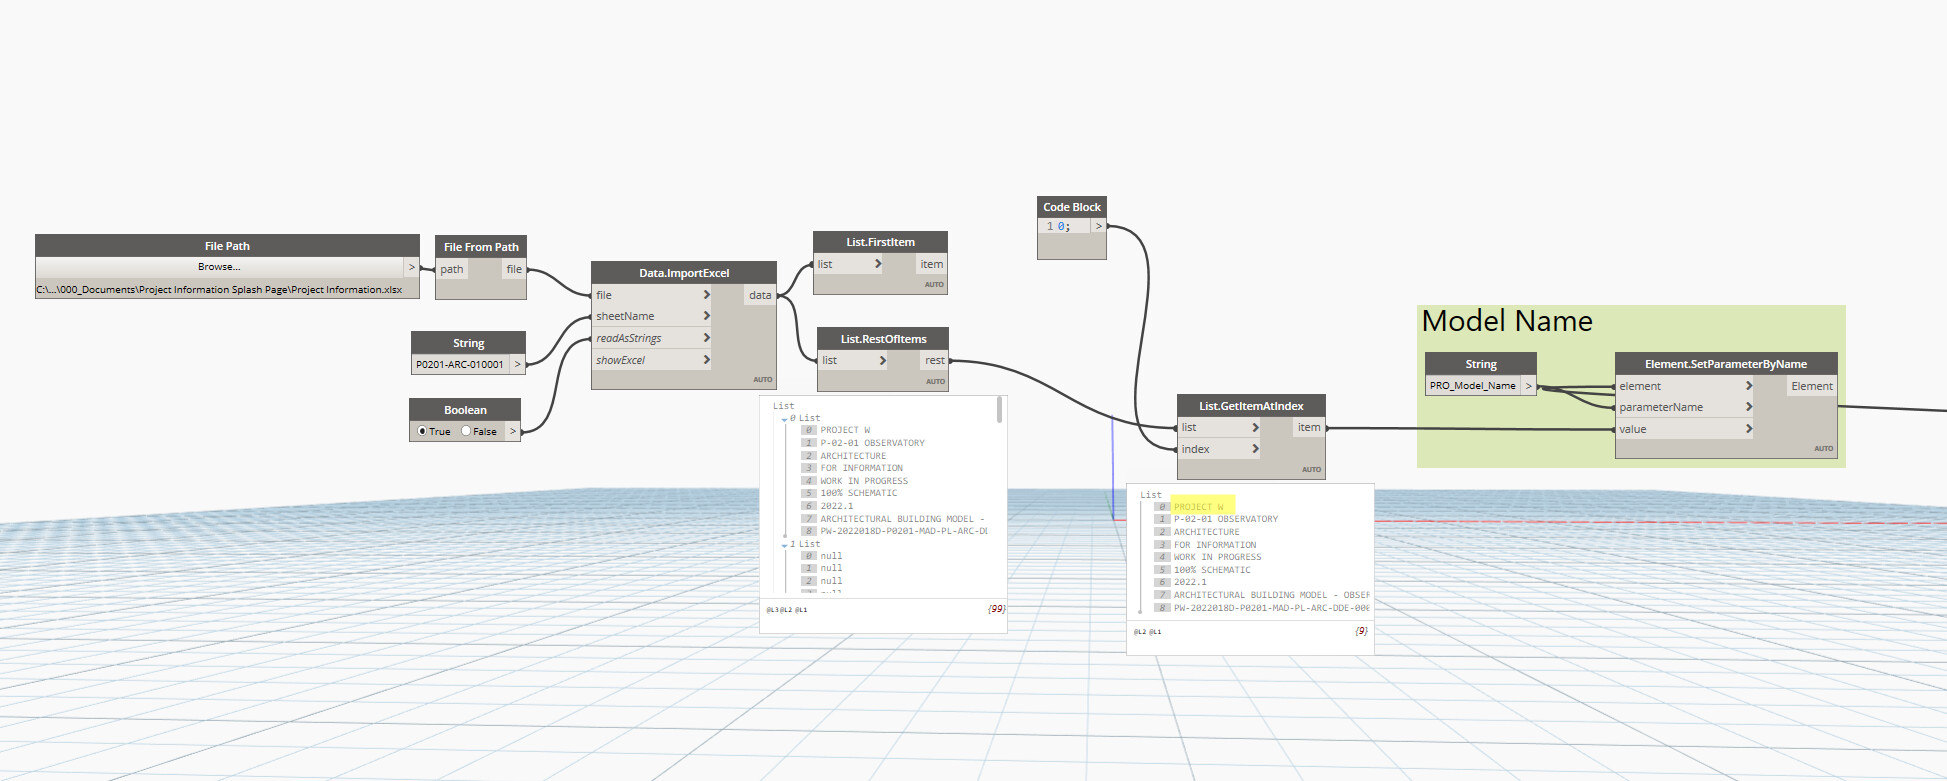Click the Browse... button in File Path node
Image resolution: width=1947 pixels, height=781 pixels.
pyautogui.click(x=219, y=267)
